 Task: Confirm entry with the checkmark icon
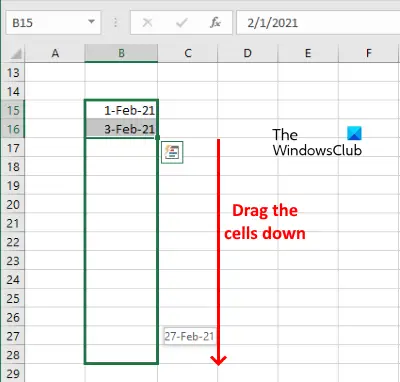[x=182, y=23]
